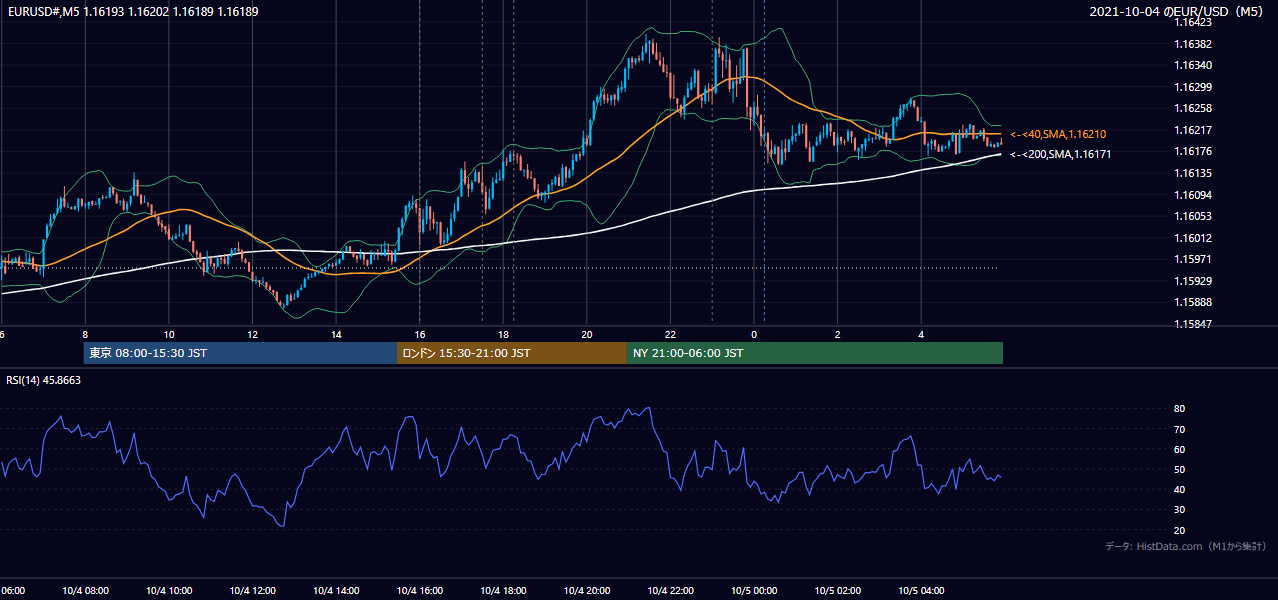This screenshot has width=1278, height=600.
Task: Click the 10/4 08:00 bottom time label
Action: [x=85, y=591]
